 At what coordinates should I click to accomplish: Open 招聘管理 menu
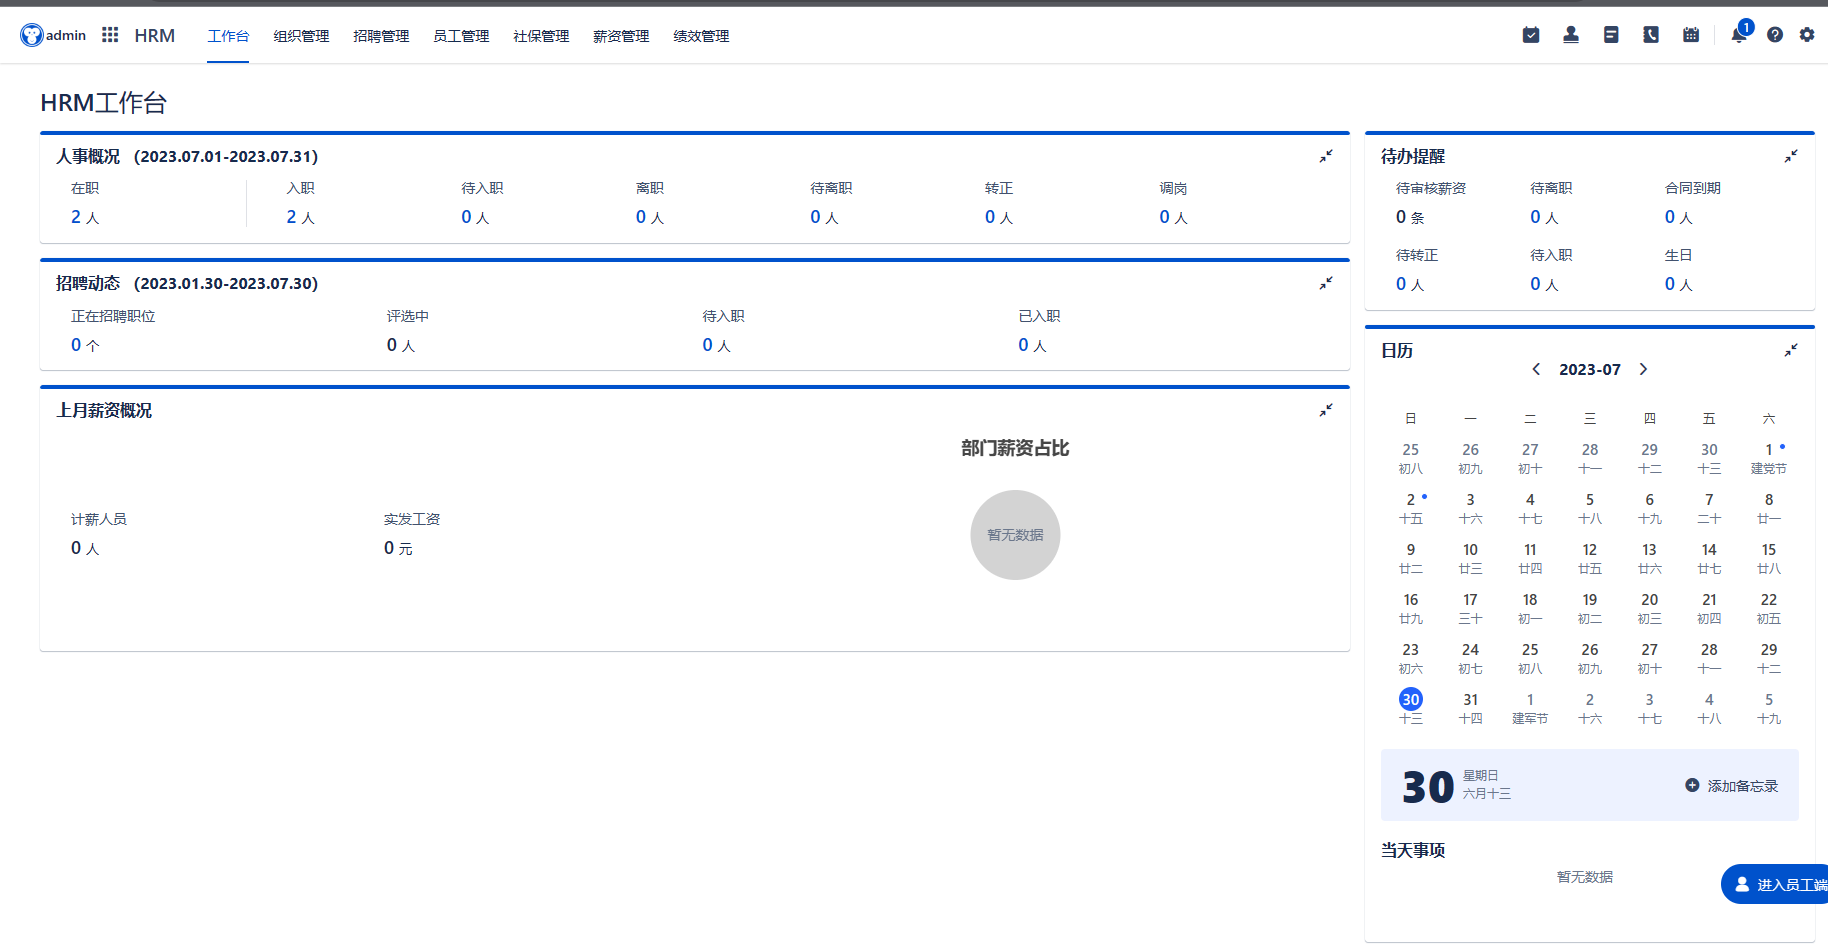click(381, 36)
